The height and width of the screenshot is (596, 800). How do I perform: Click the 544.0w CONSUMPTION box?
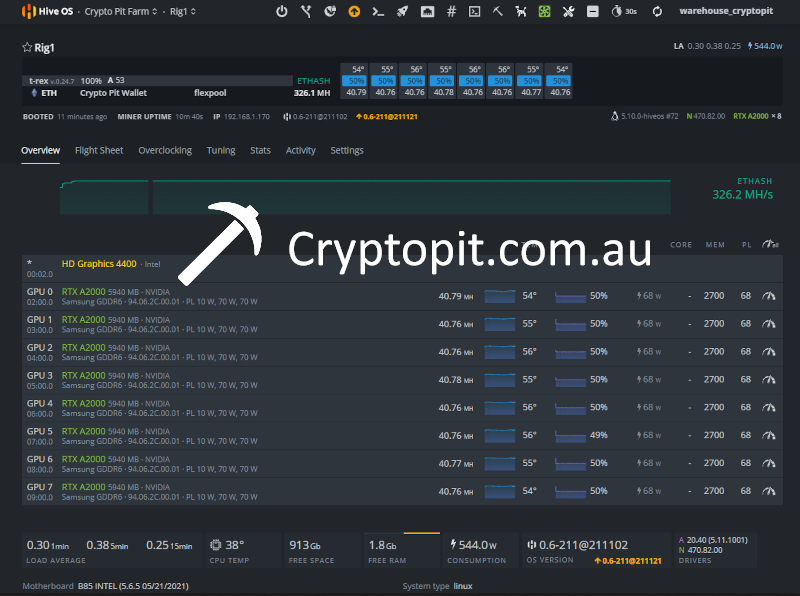coord(481,550)
